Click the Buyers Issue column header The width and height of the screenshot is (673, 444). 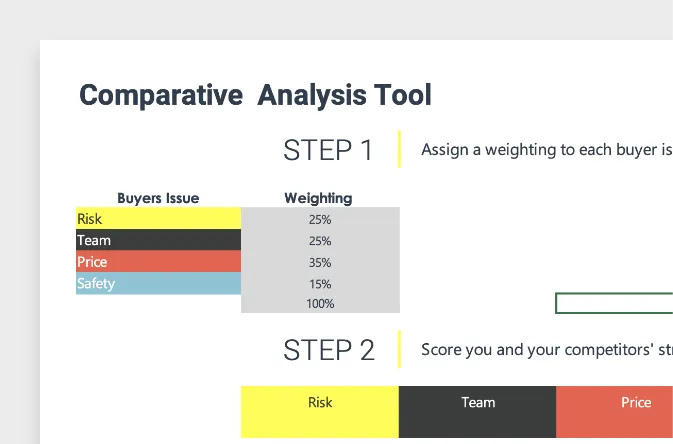coord(158,198)
